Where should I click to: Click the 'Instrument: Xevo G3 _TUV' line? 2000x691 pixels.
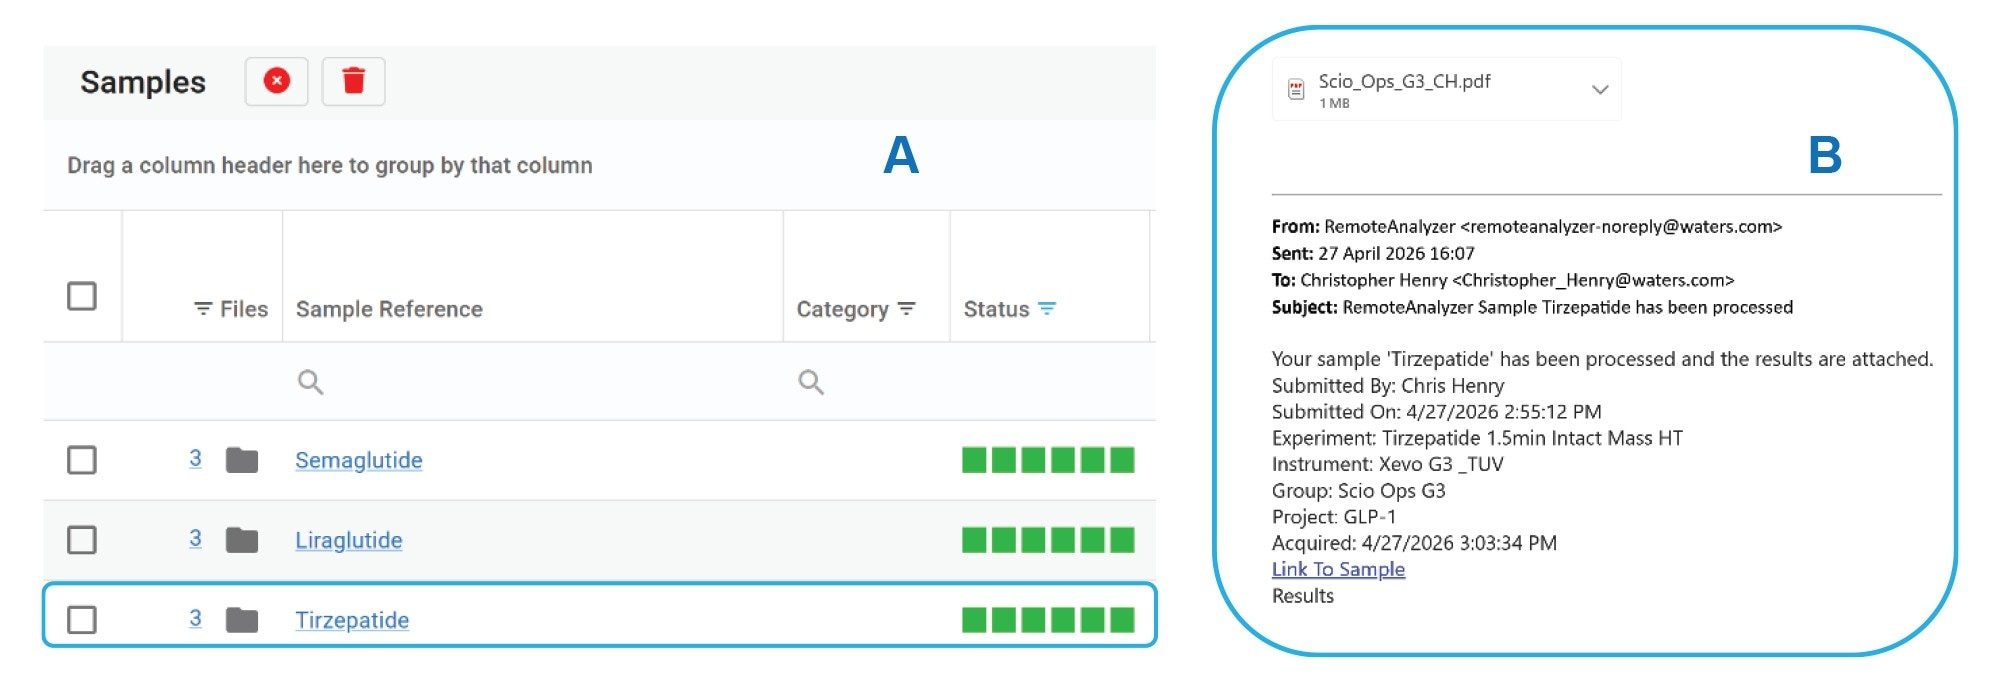point(1387,464)
